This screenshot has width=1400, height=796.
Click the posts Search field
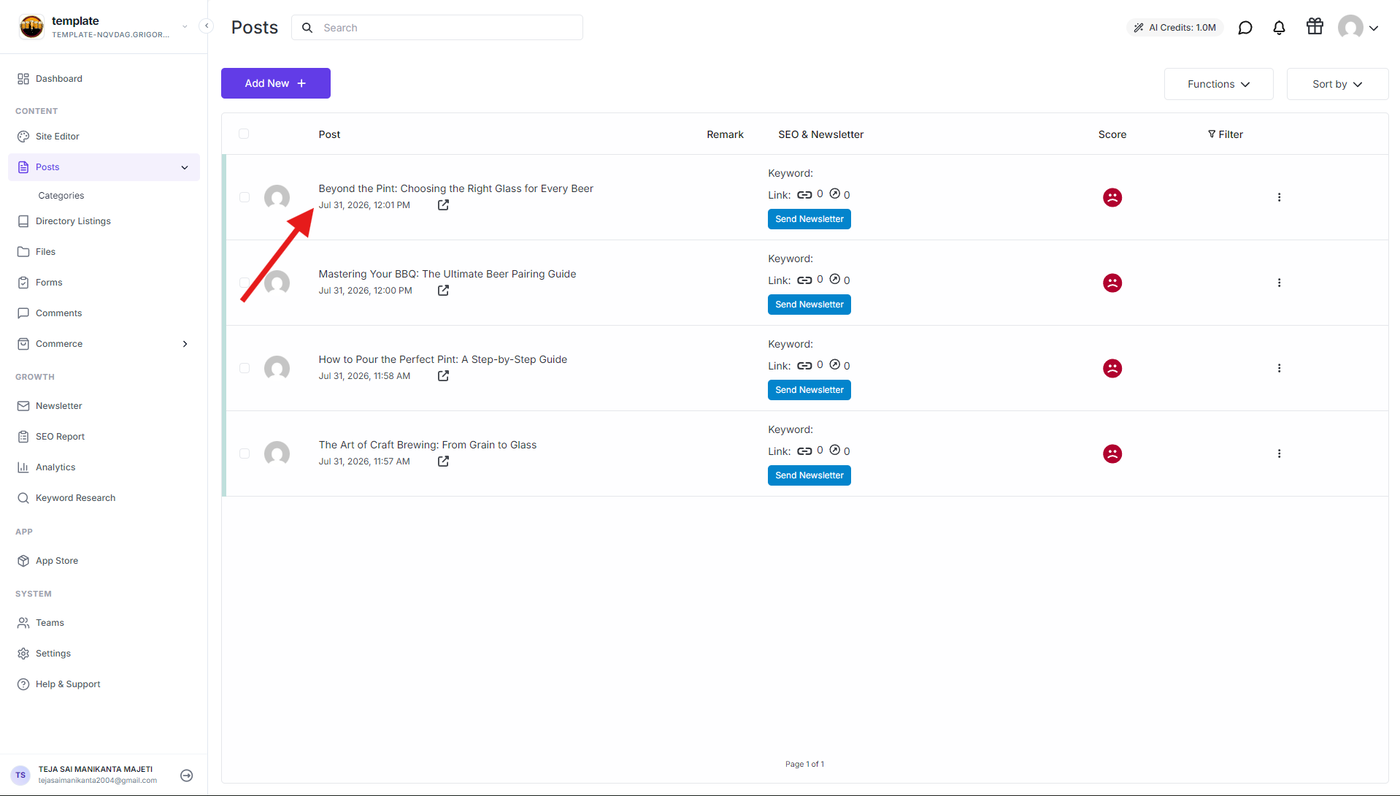pyautogui.click(x=437, y=28)
